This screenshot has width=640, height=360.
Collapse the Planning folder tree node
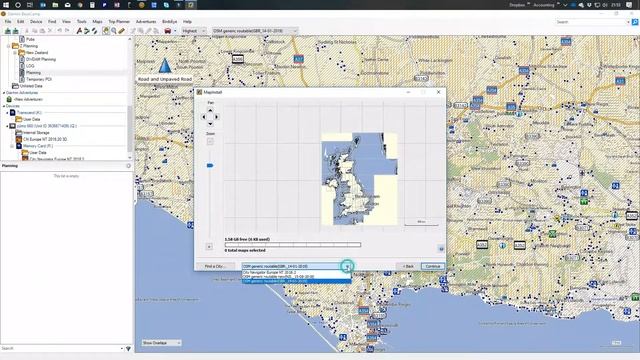(9, 46)
